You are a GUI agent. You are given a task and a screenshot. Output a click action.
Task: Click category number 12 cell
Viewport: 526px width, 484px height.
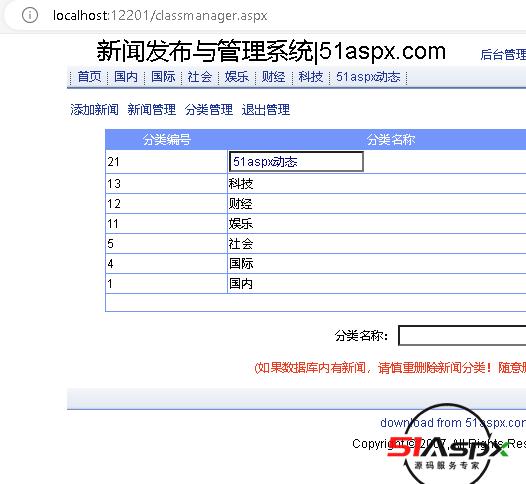(x=166, y=204)
